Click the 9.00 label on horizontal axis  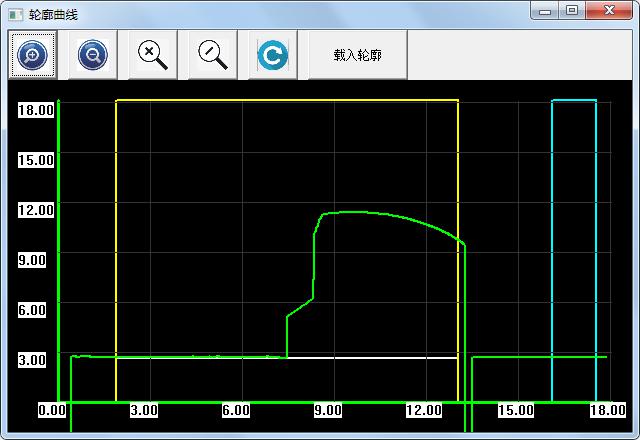(x=328, y=410)
